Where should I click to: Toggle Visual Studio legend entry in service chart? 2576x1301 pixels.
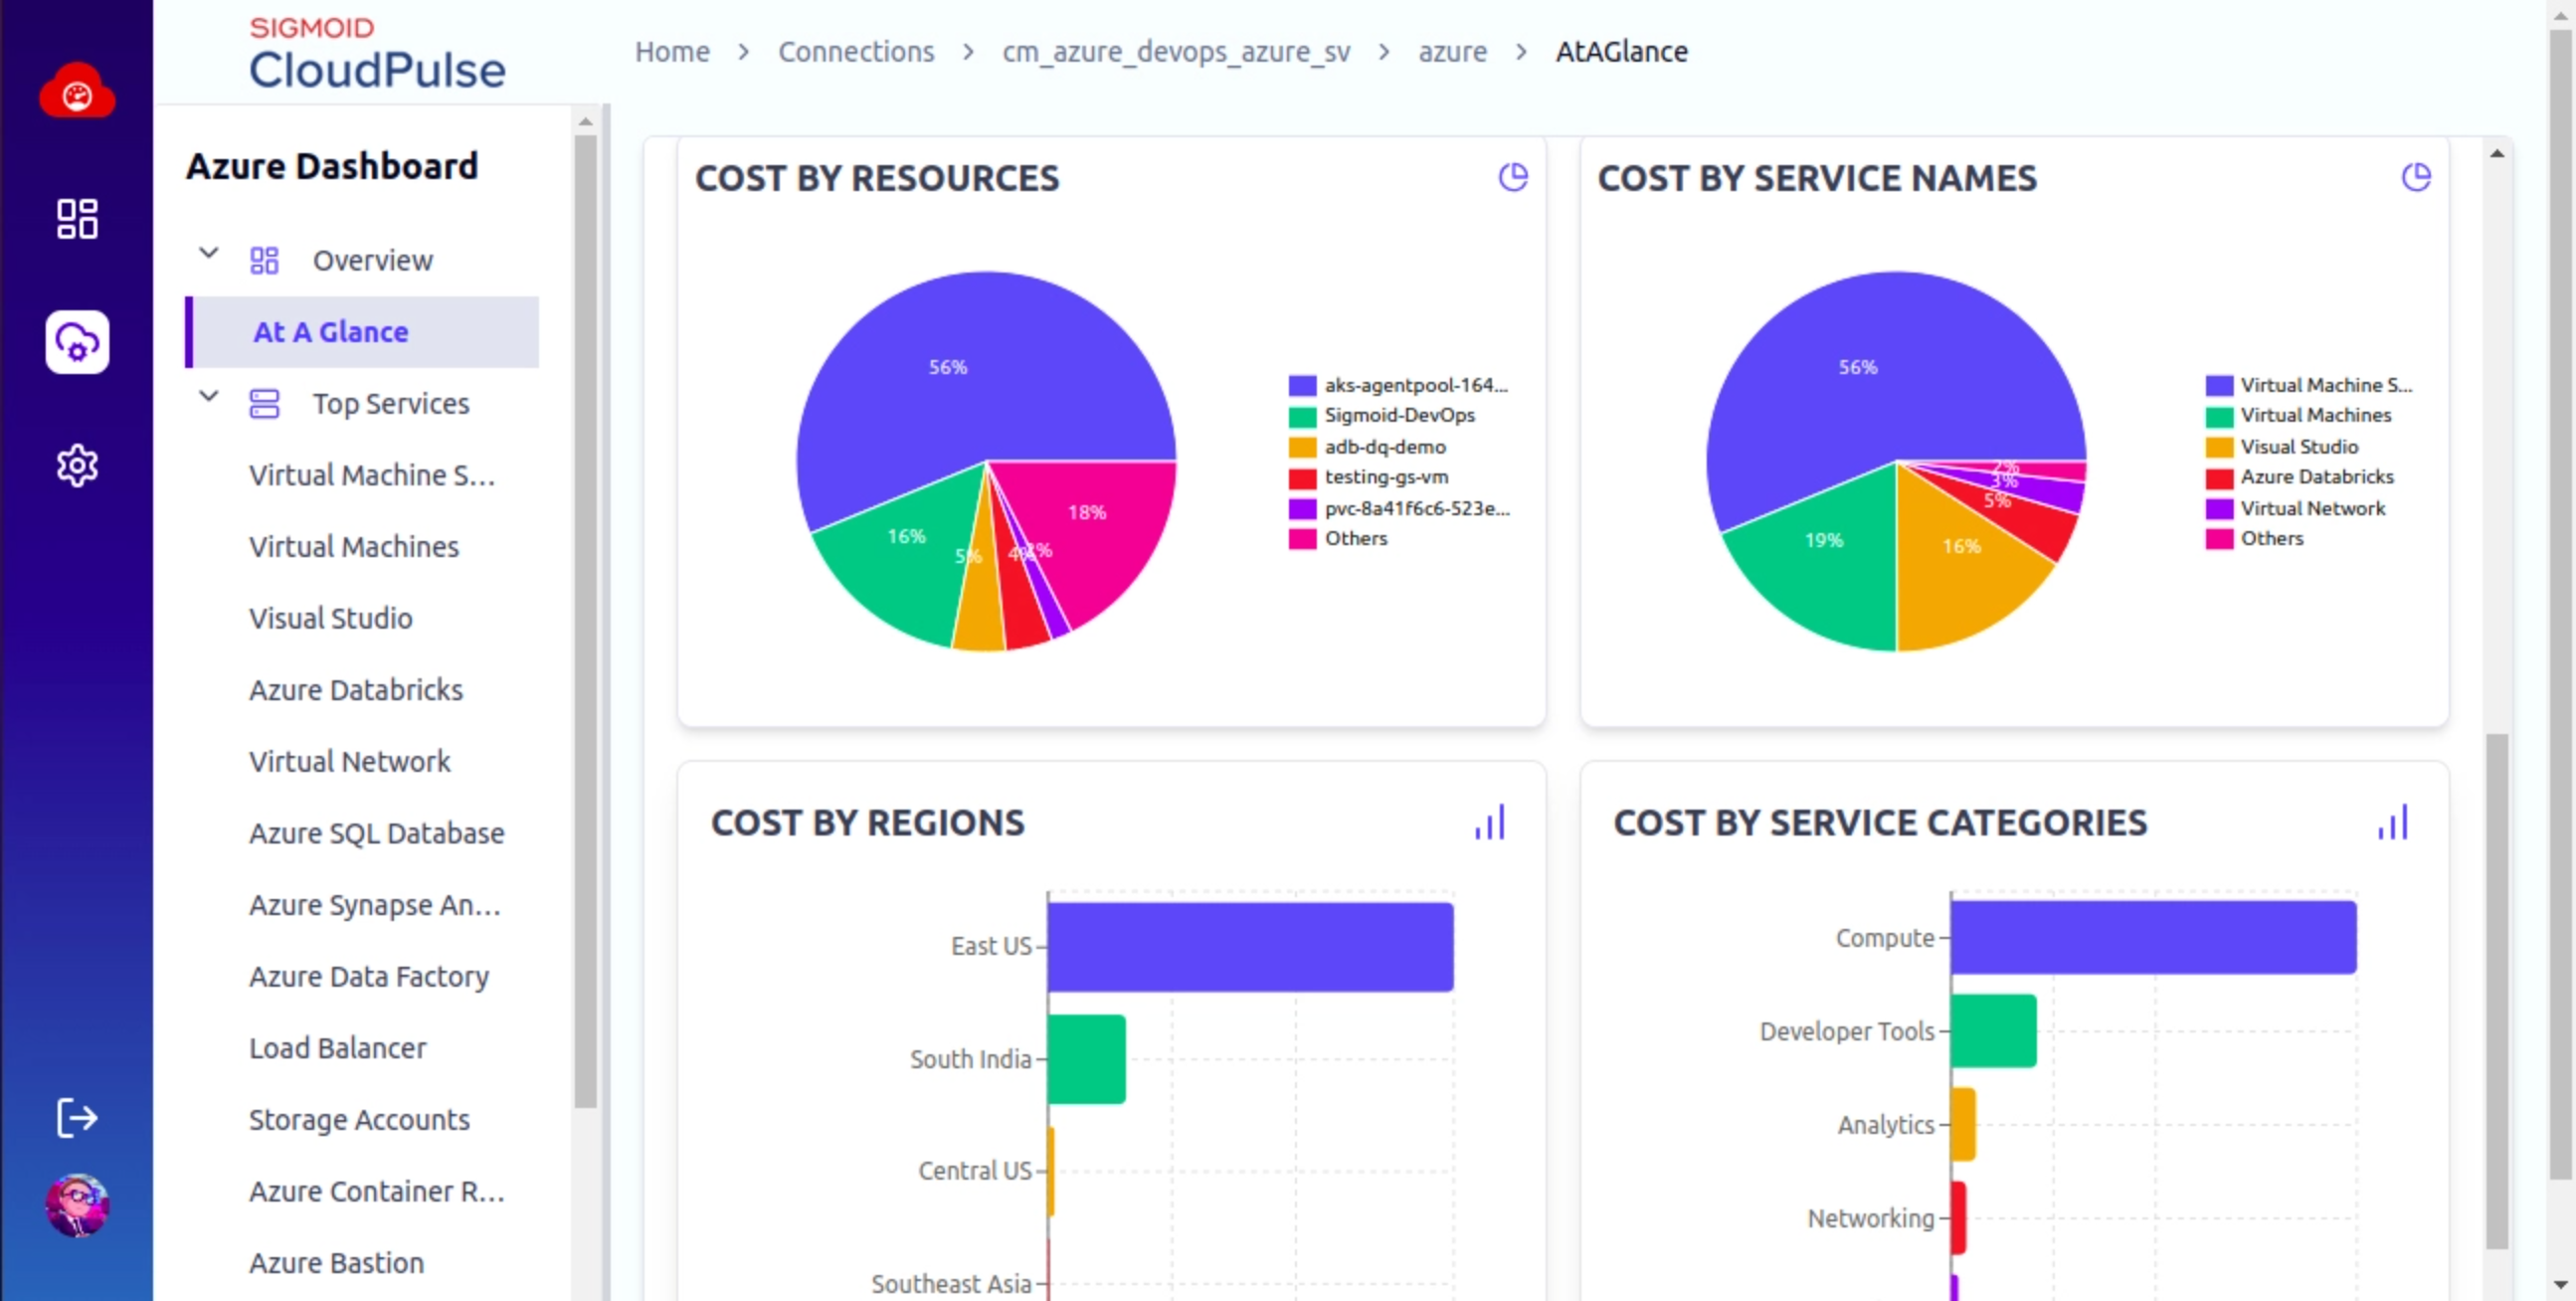(x=2297, y=446)
